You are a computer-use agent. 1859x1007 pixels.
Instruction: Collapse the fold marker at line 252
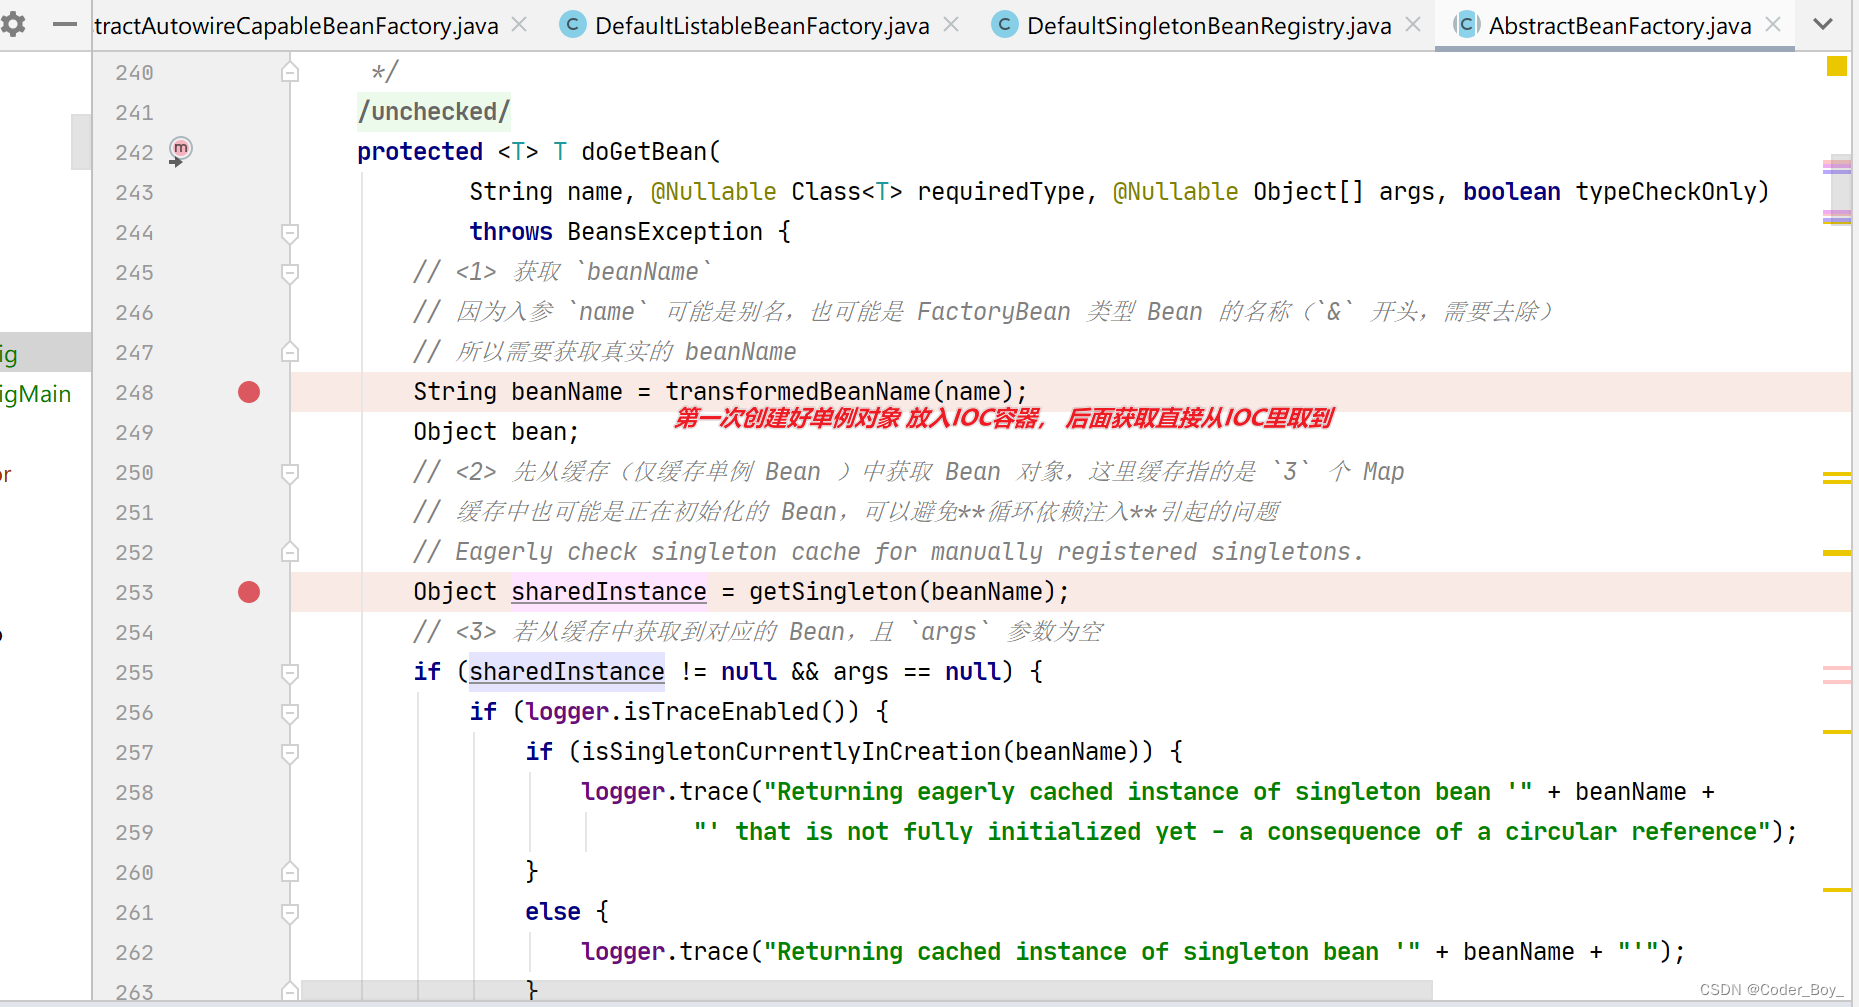(290, 552)
